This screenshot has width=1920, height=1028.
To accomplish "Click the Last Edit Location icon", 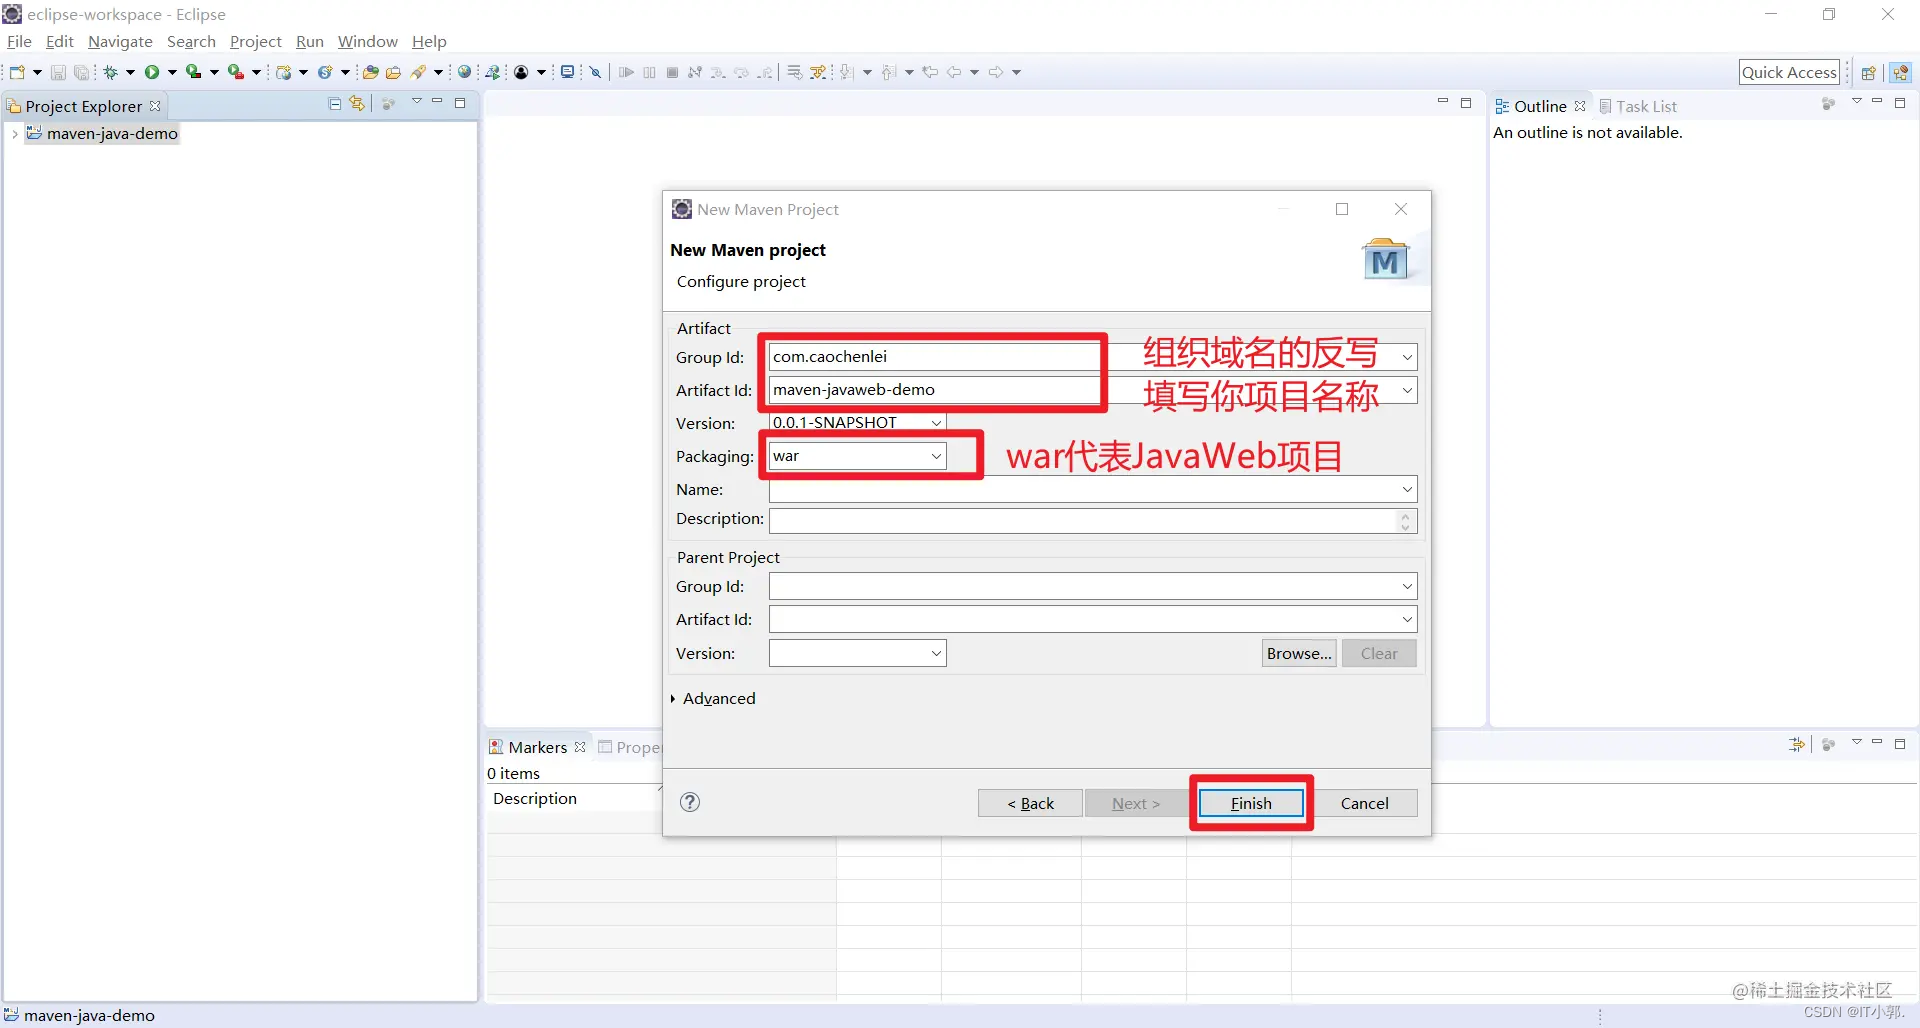I will point(930,72).
